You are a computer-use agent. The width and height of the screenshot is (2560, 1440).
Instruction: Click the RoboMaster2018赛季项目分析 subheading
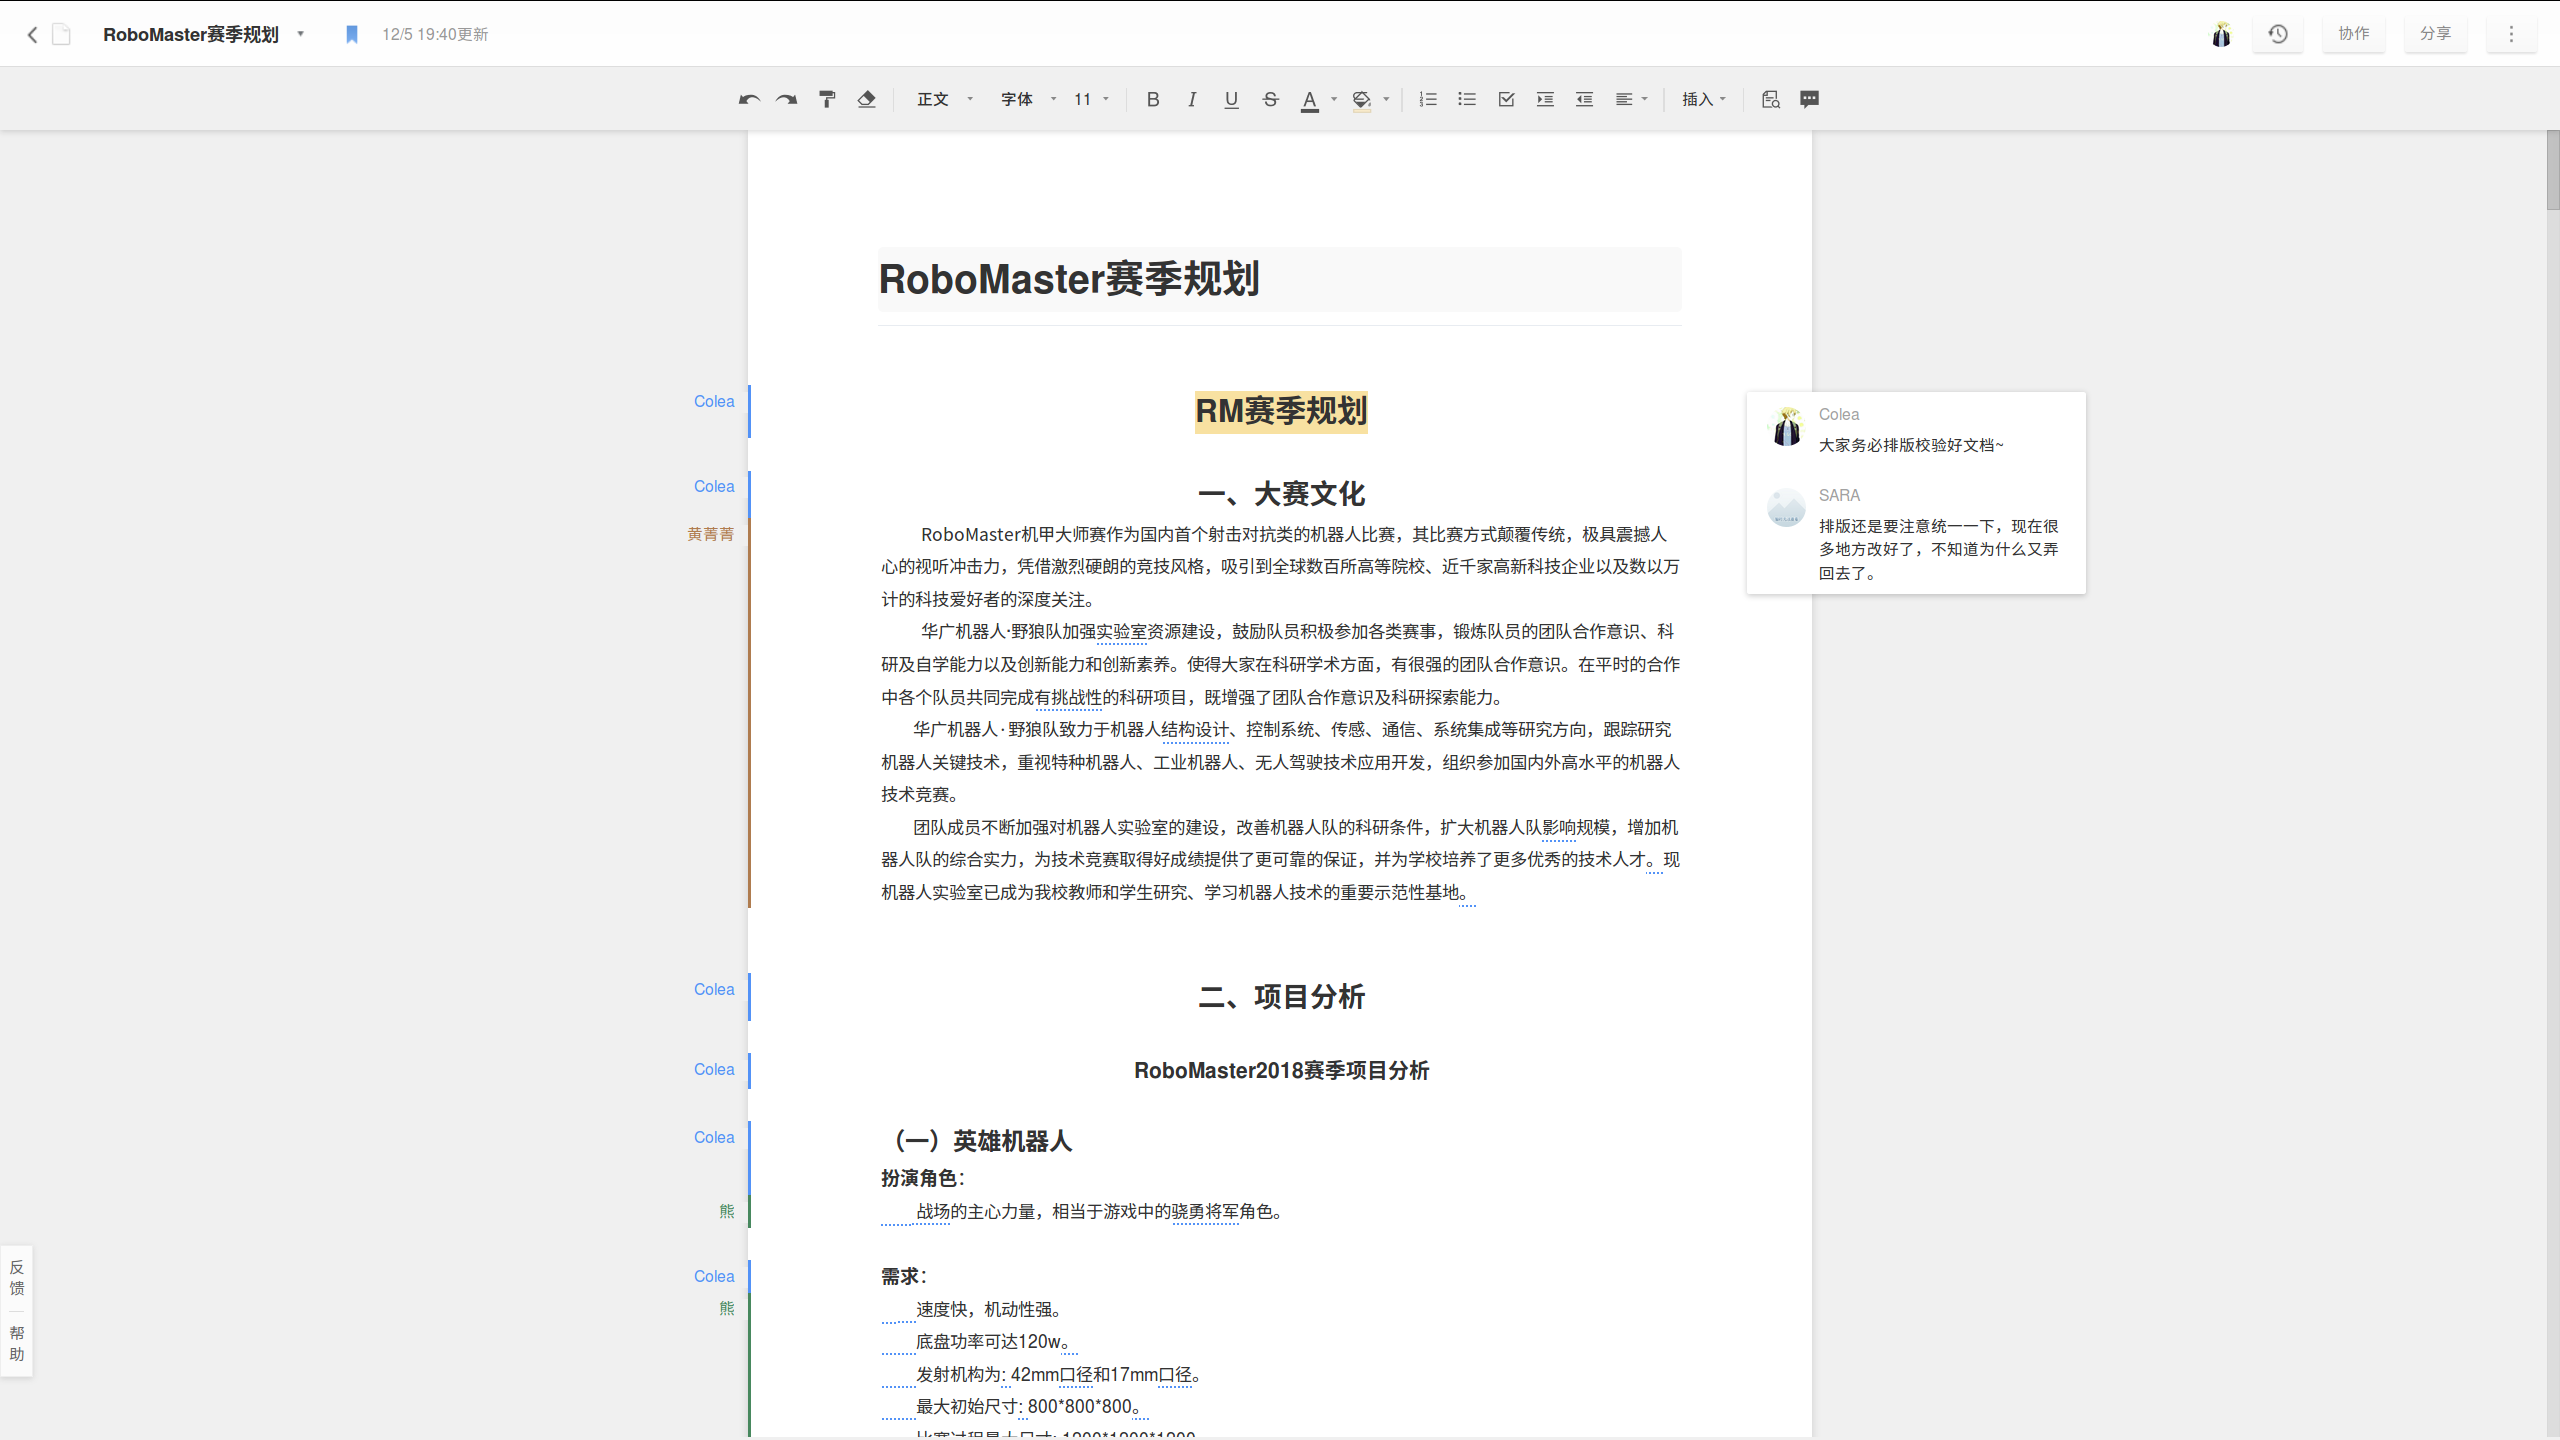(1281, 1071)
